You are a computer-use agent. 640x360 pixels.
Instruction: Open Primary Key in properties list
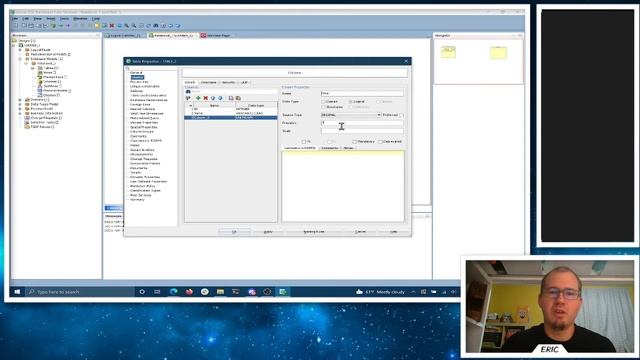pos(139,82)
